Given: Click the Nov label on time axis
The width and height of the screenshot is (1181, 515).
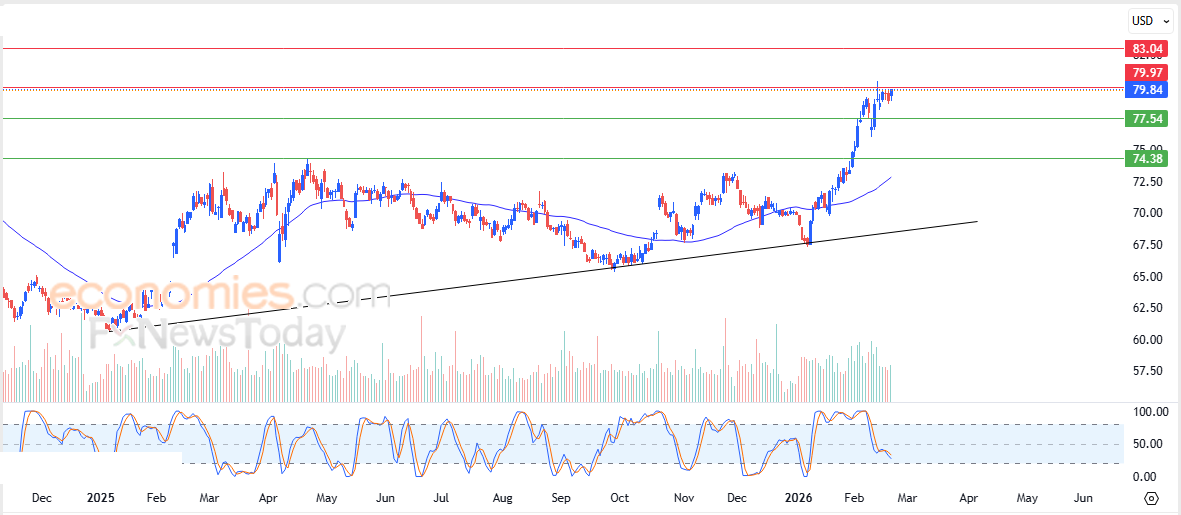Looking at the screenshot, I should point(683,498).
